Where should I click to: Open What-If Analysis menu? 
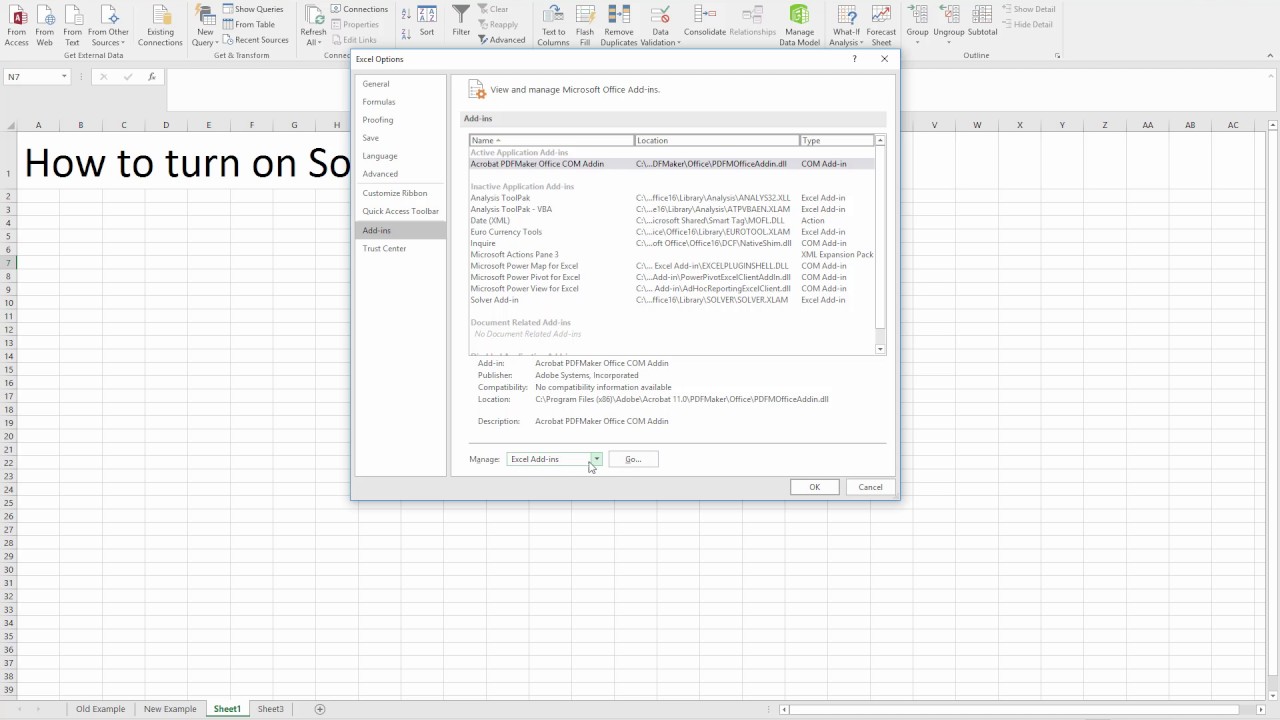pos(846,25)
